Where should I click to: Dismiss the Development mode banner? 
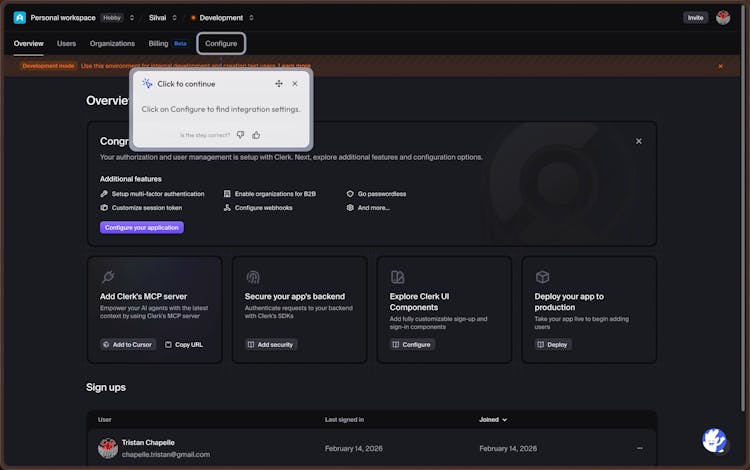click(720, 66)
